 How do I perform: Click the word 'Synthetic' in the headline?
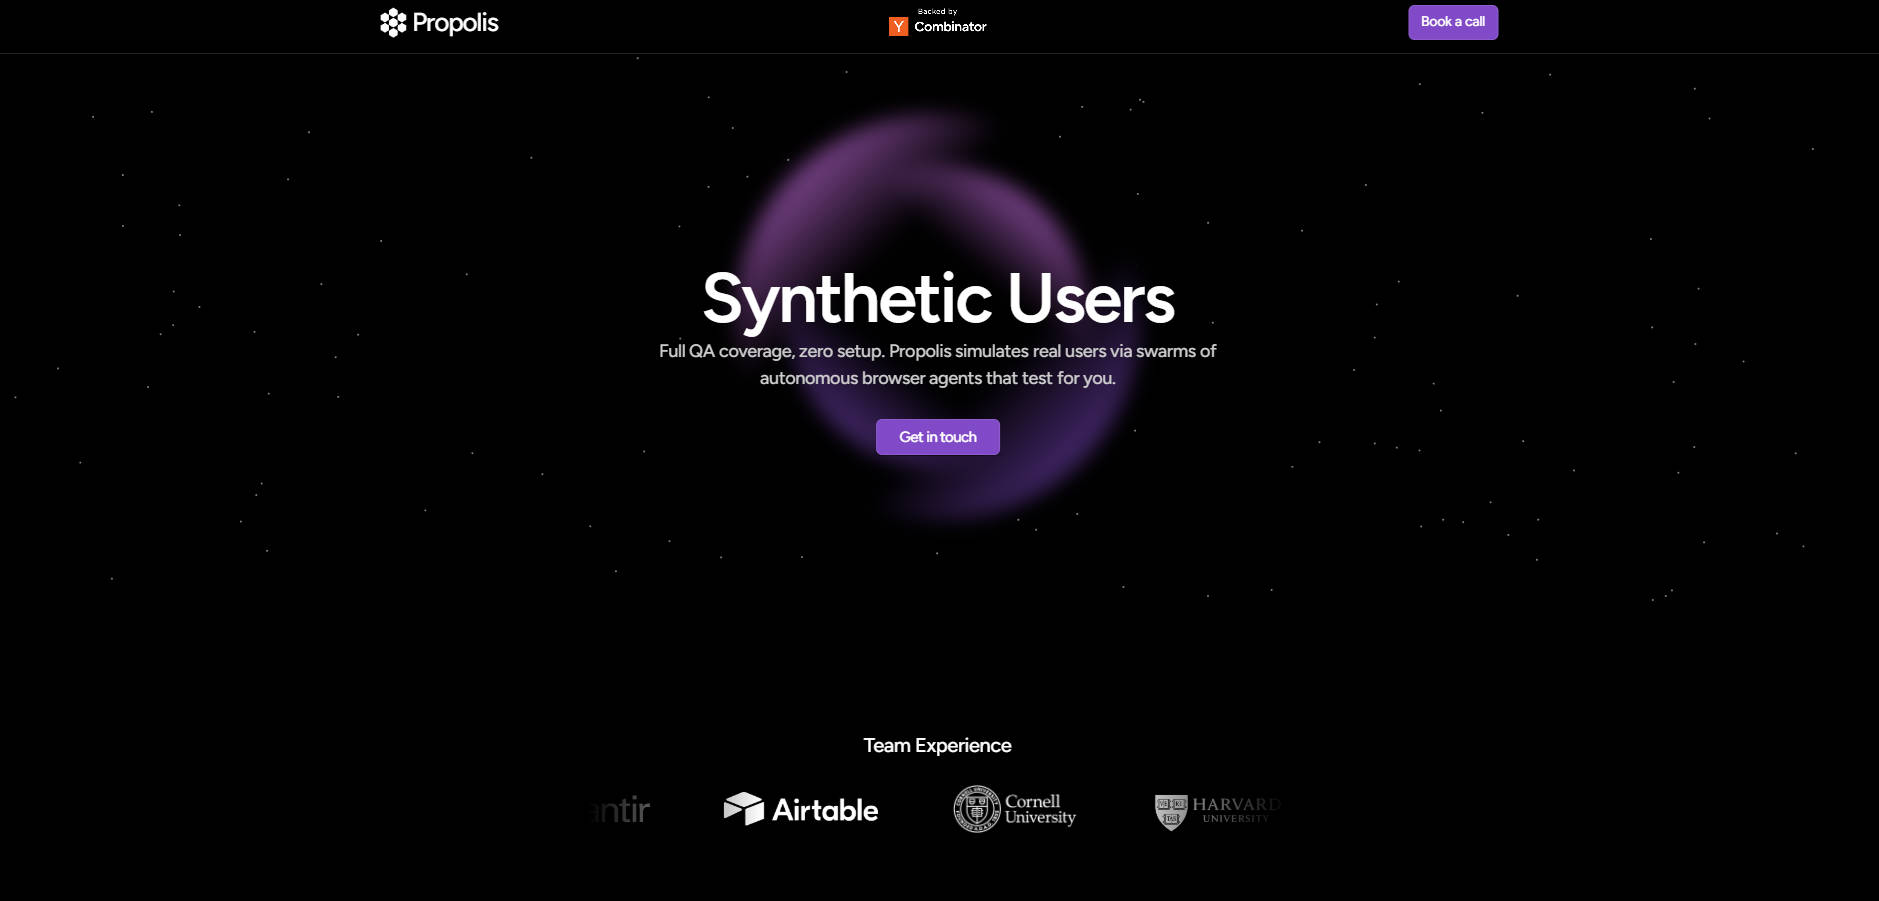pyautogui.click(x=846, y=299)
